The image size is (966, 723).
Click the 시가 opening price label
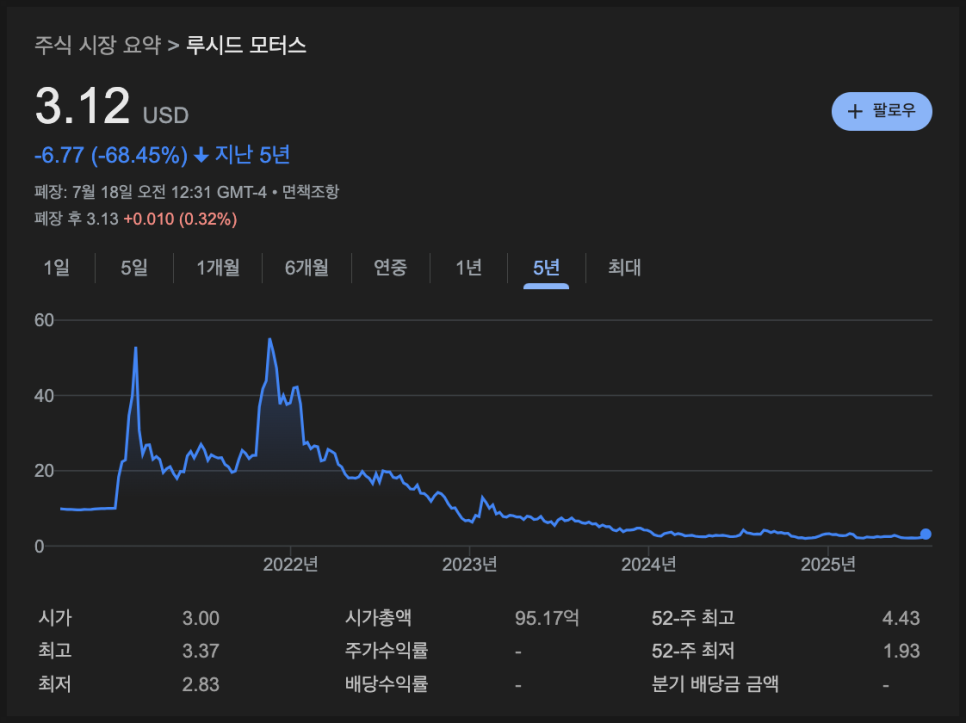(x=55, y=618)
